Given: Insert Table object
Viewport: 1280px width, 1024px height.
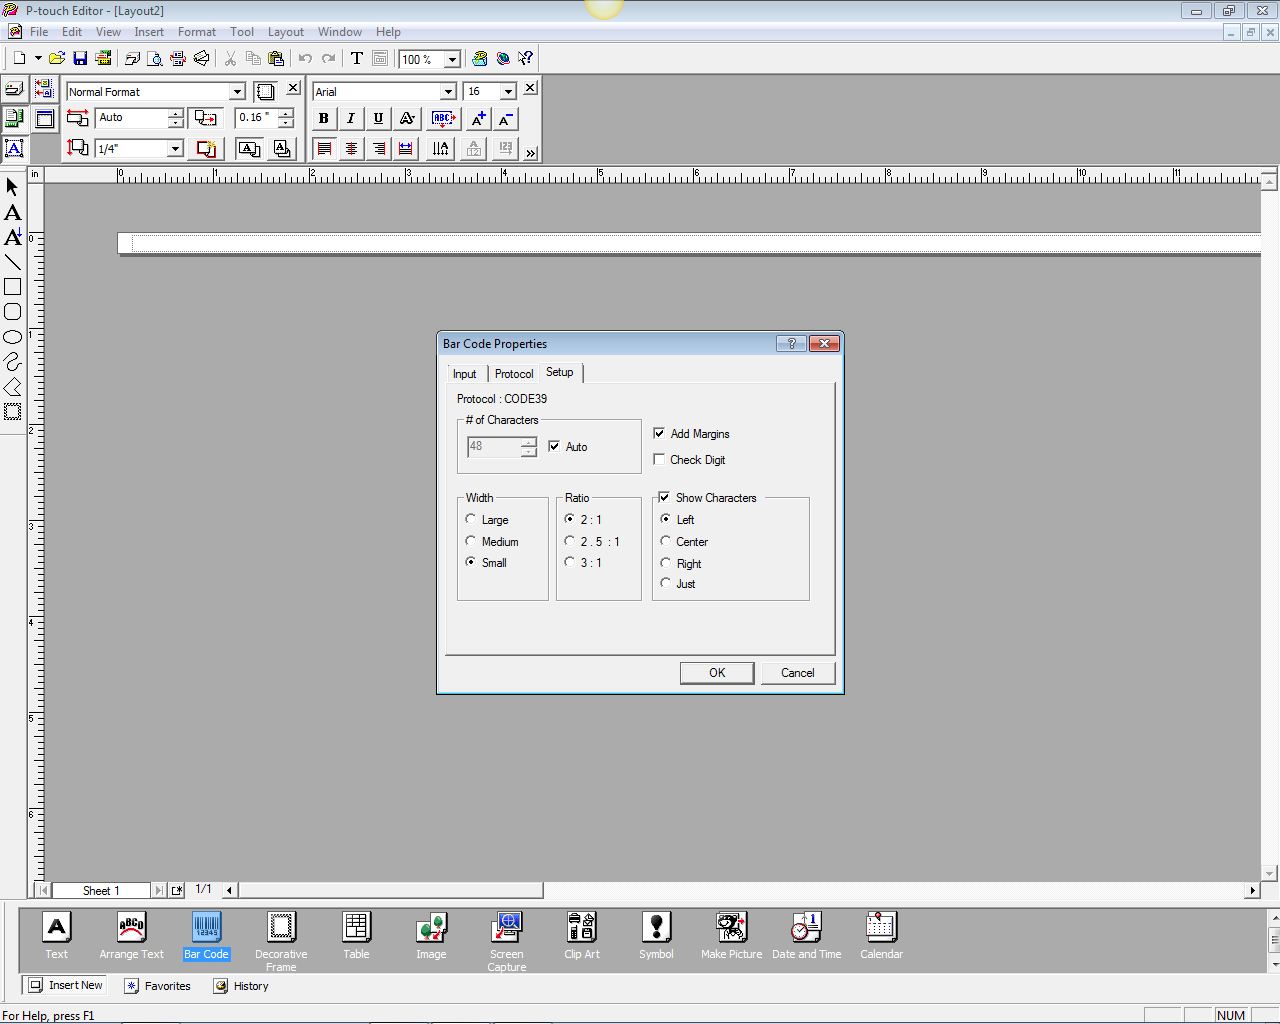Looking at the screenshot, I should tap(356, 936).
